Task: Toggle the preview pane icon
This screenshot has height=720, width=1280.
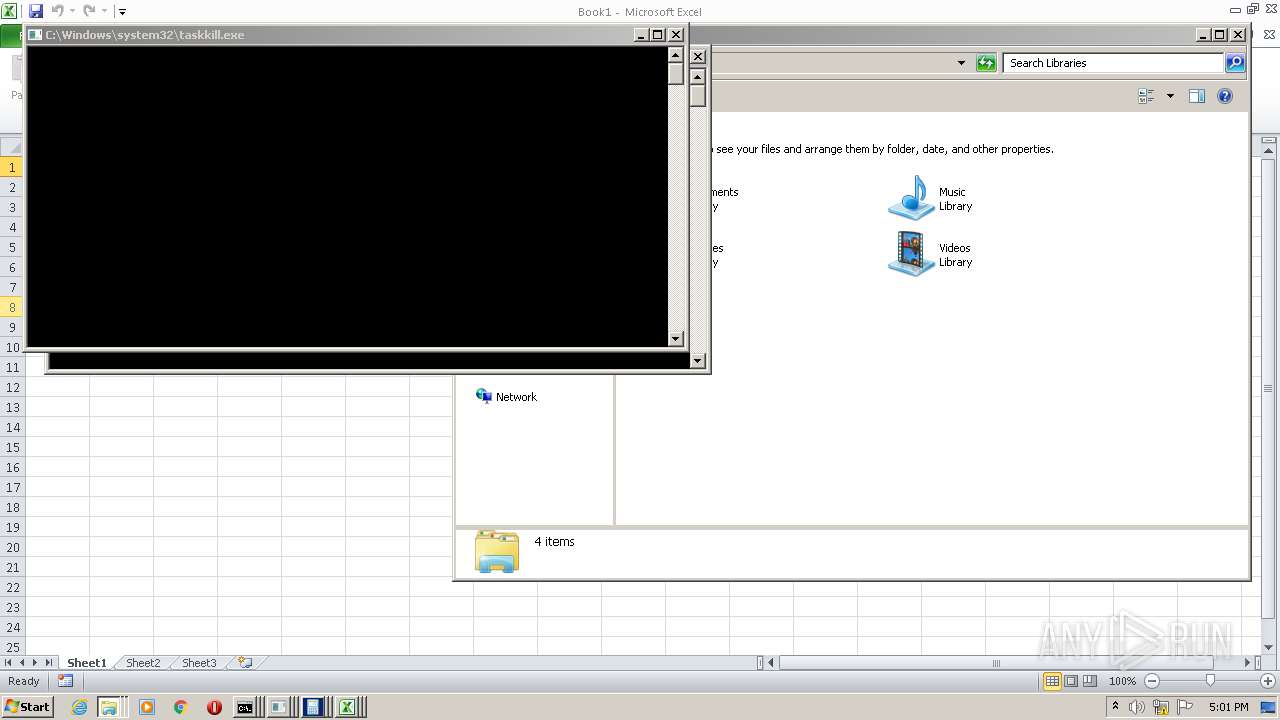Action: point(1196,96)
